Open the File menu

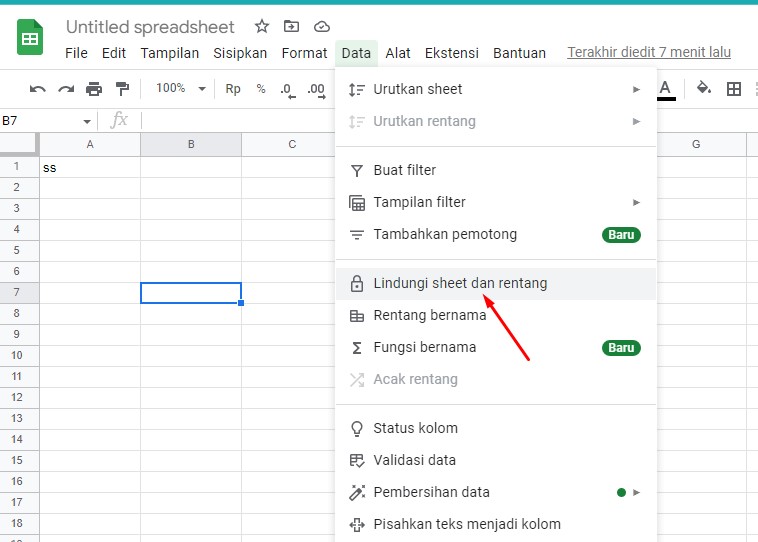coord(76,53)
